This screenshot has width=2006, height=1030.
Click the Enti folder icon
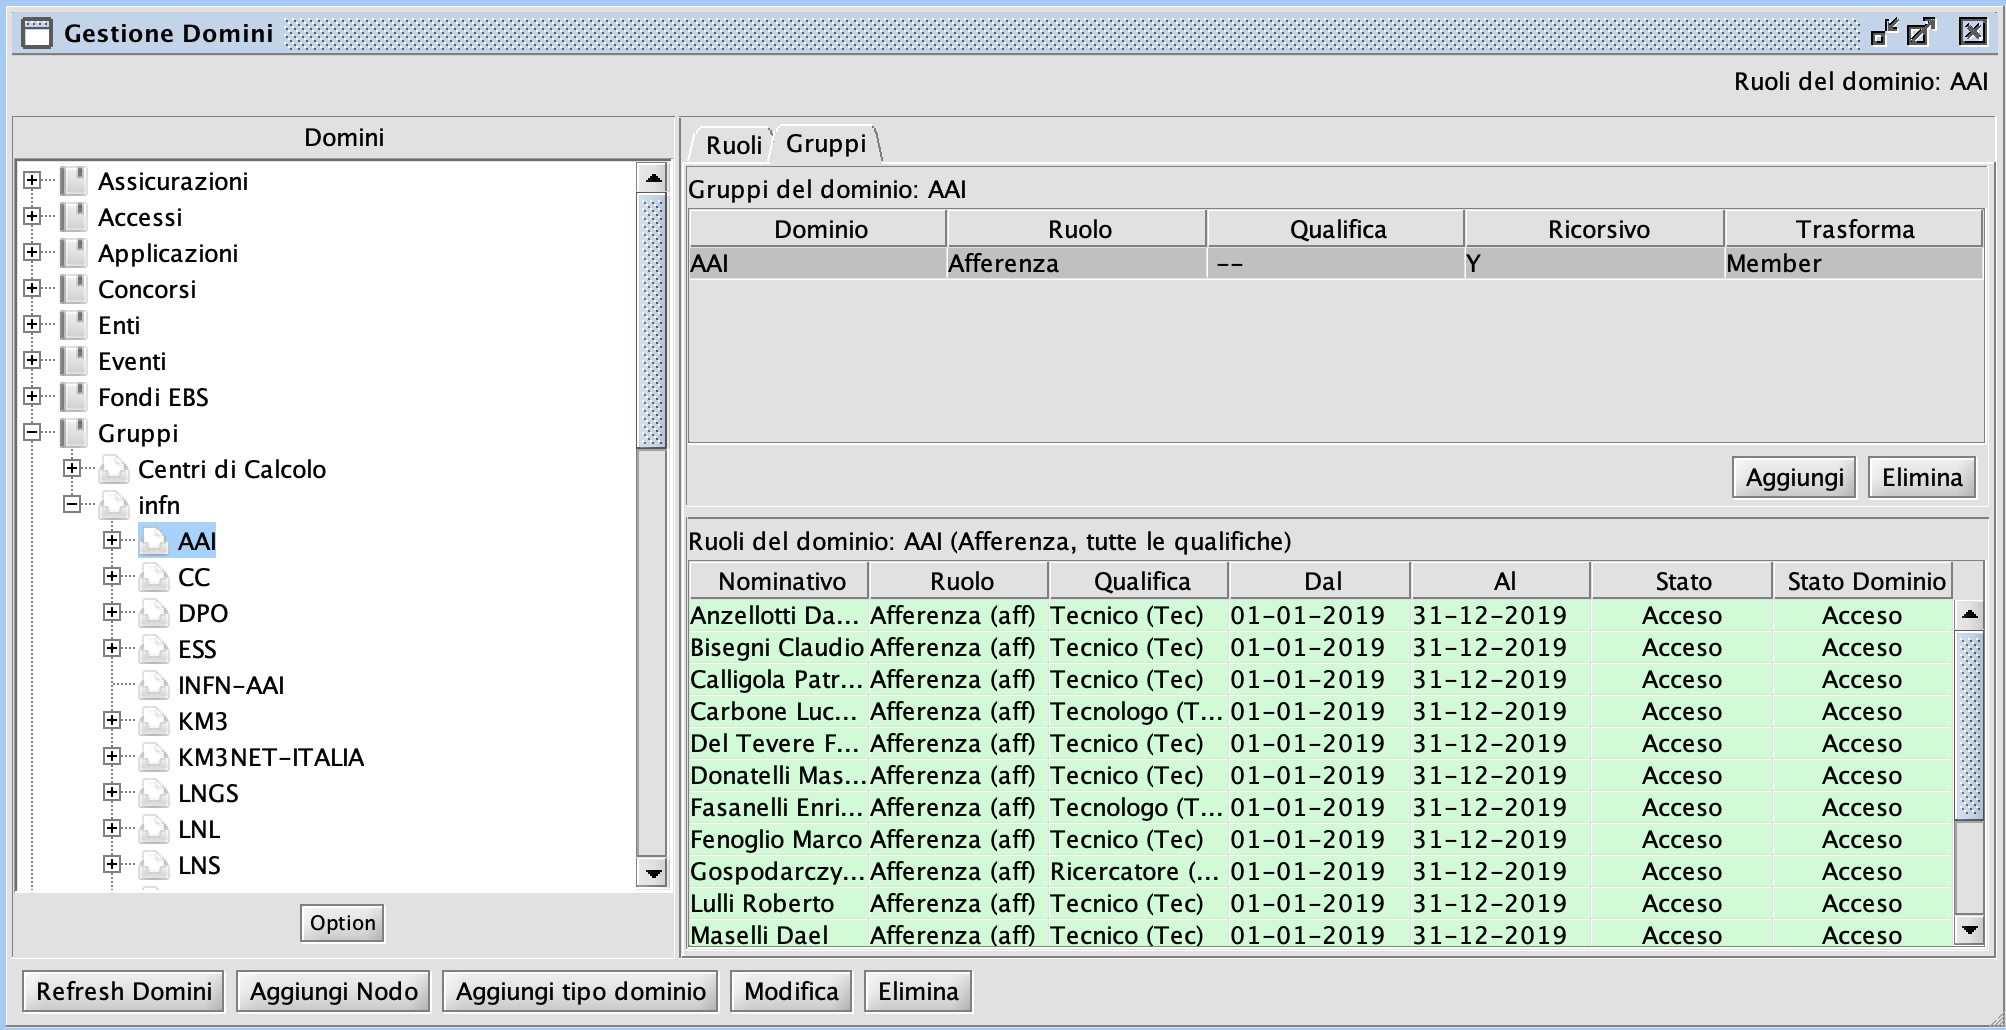point(74,325)
